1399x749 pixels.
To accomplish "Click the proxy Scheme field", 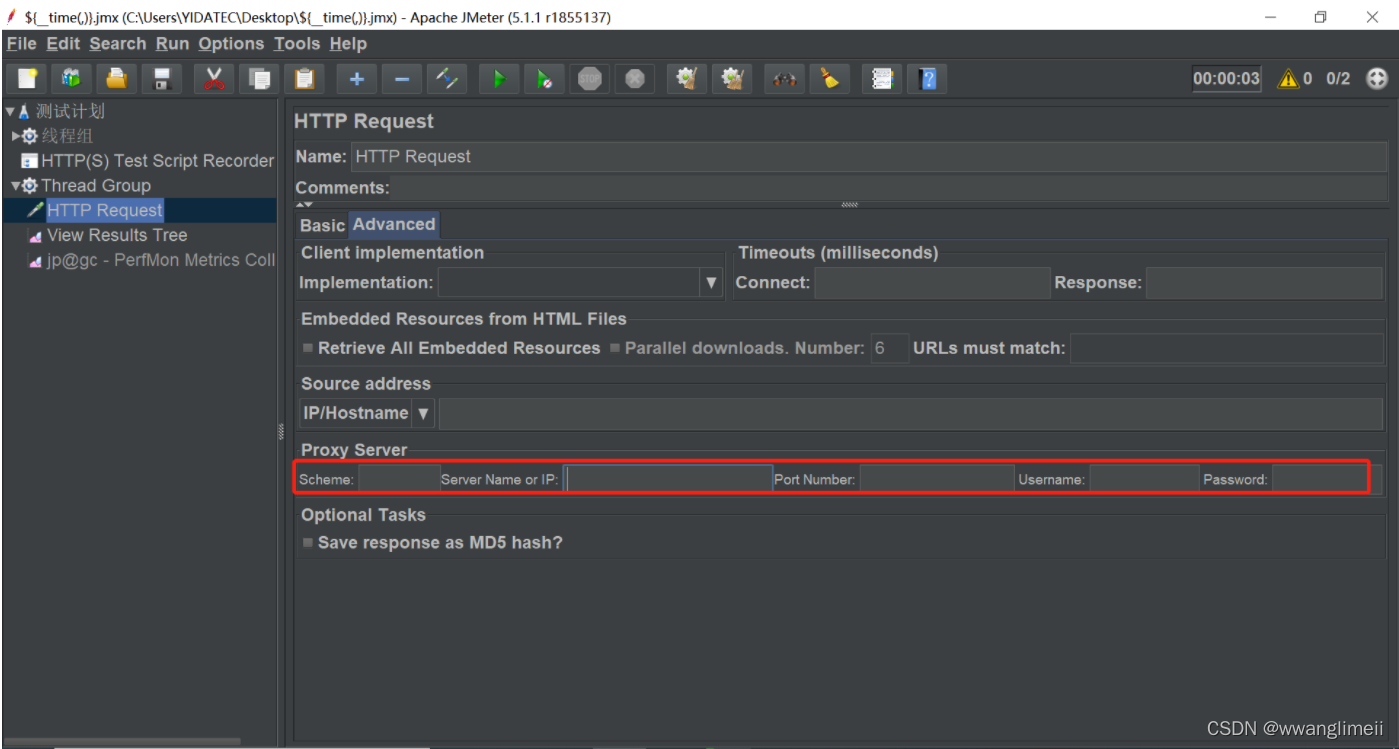I will (x=399, y=479).
